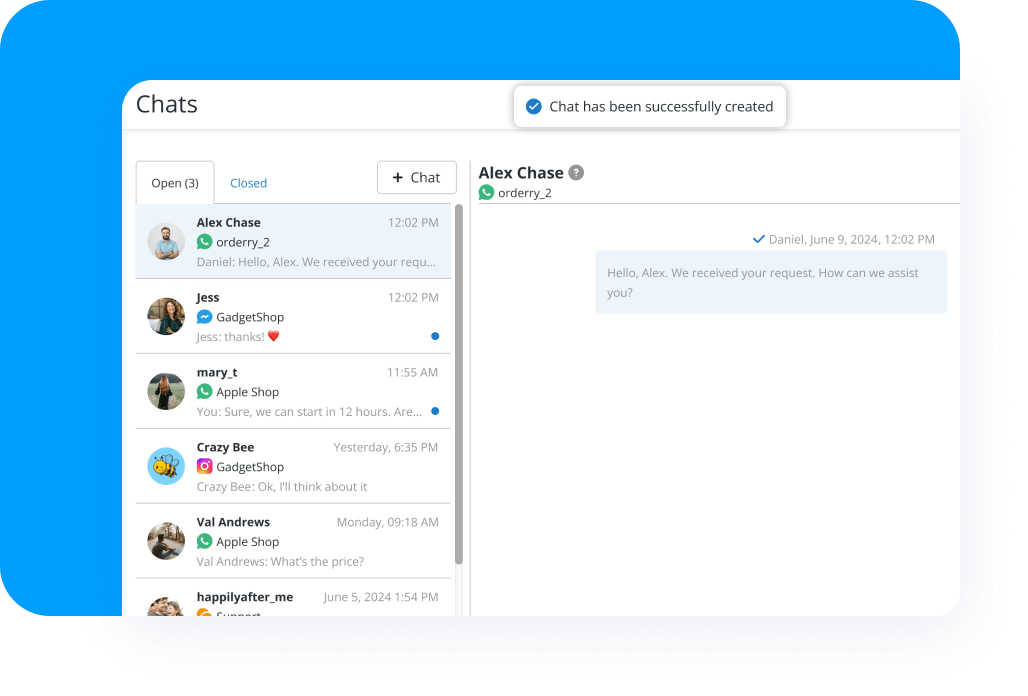The height and width of the screenshot is (696, 1028).
Task: Switch to the Closed chats tab
Action: pyautogui.click(x=248, y=183)
